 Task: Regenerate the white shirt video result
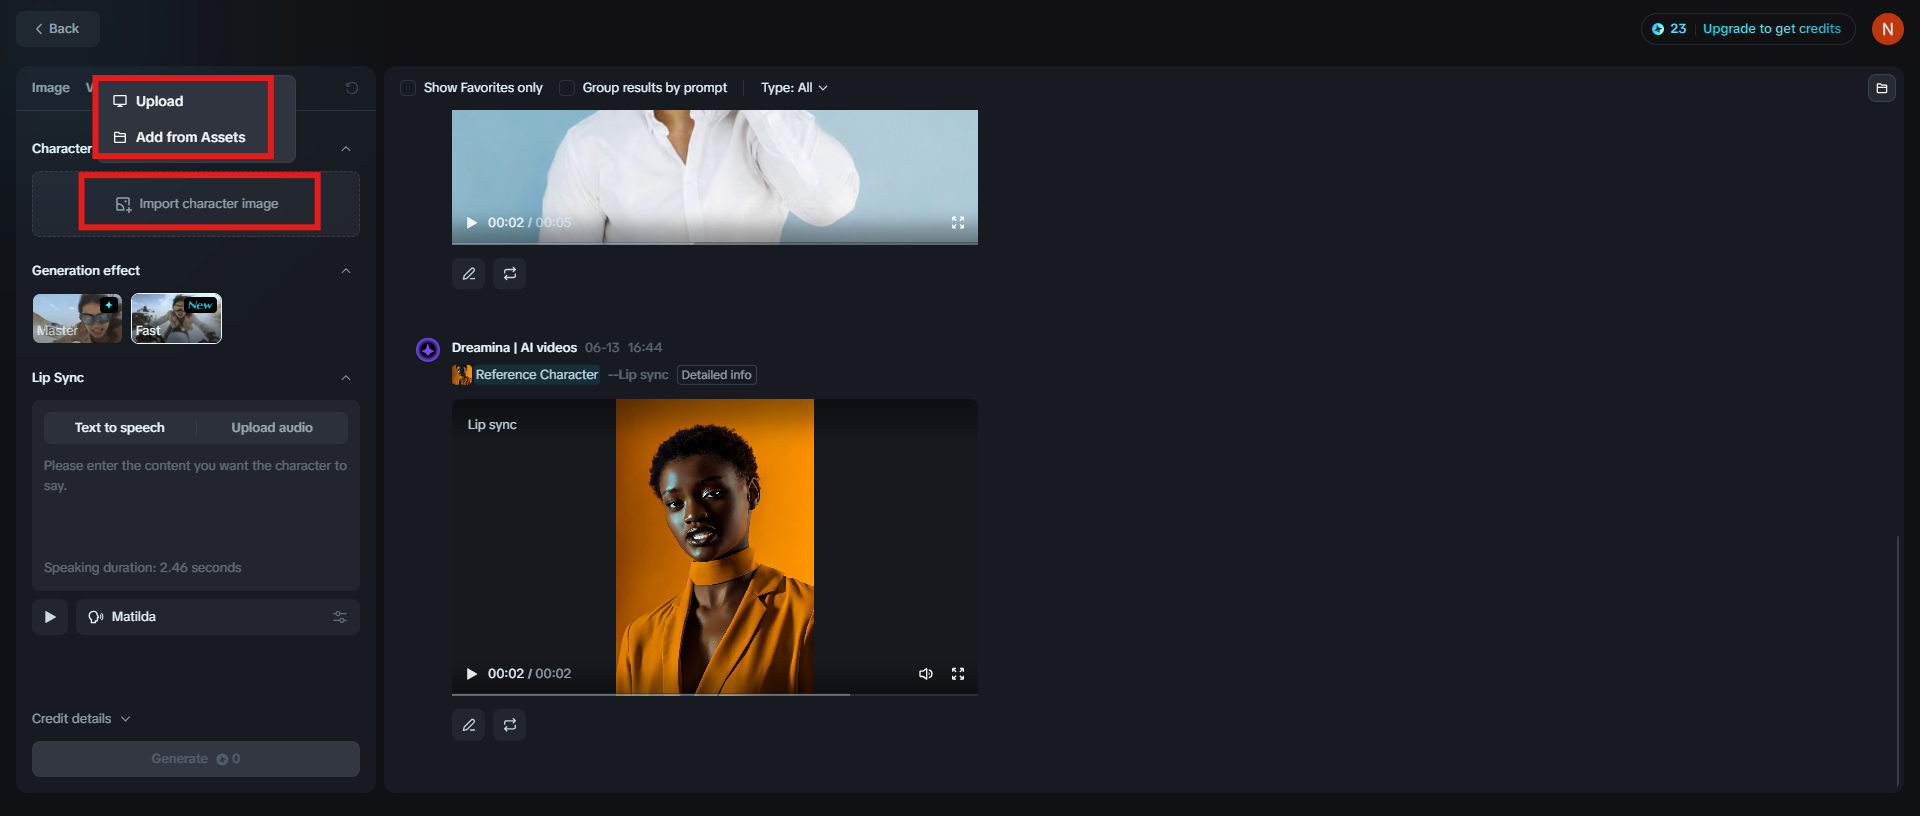click(x=510, y=274)
